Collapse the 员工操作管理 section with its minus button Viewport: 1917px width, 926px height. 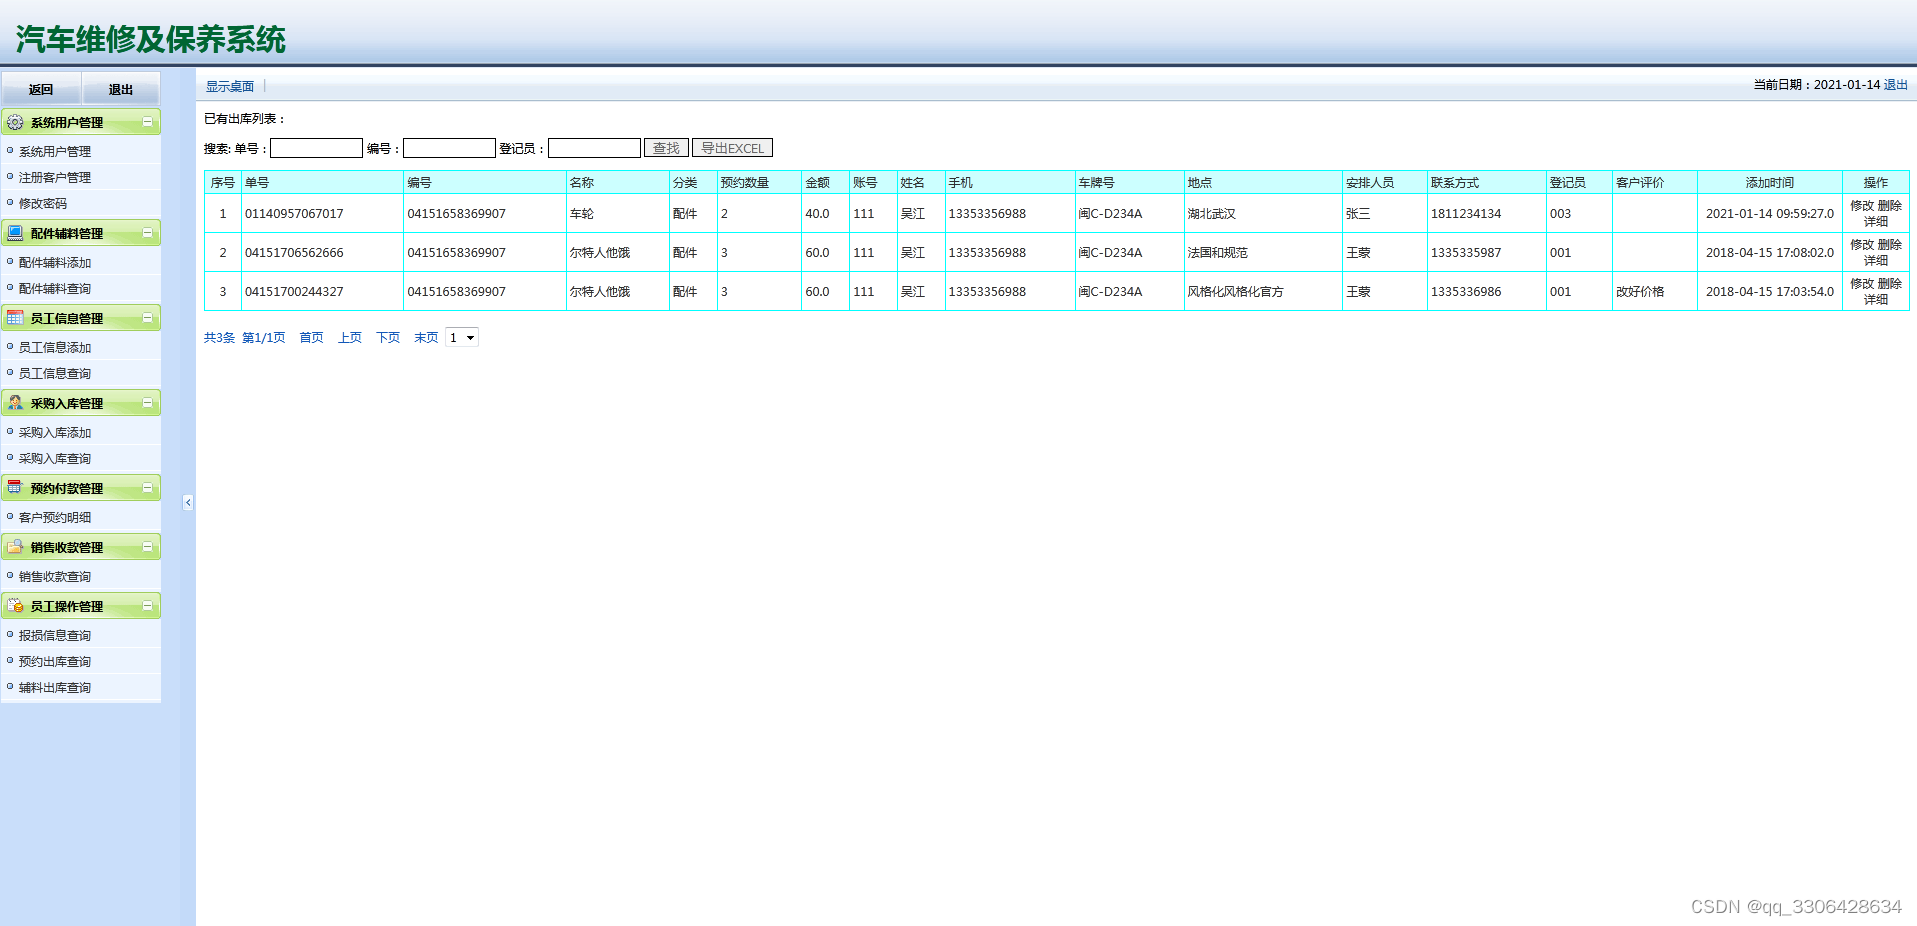pyautogui.click(x=147, y=606)
